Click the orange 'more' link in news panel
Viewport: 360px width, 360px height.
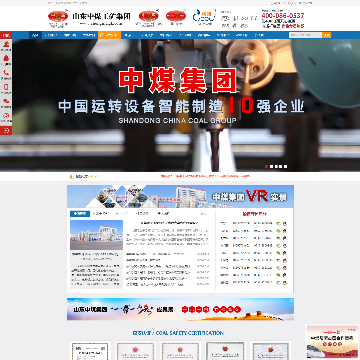point(204,214)
